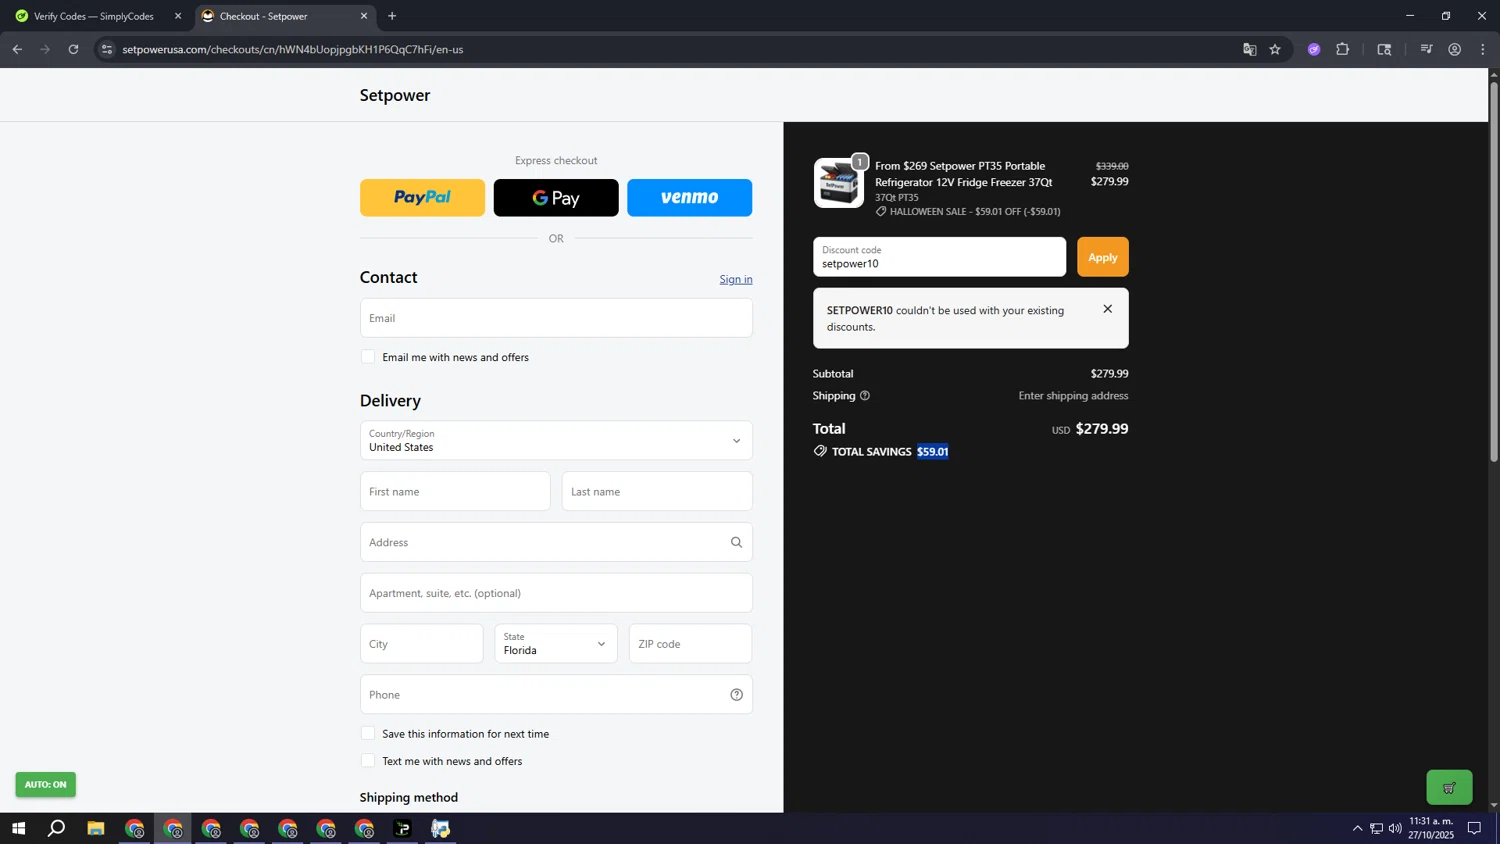Check Email me with news and offers

[x=368, y=357]
